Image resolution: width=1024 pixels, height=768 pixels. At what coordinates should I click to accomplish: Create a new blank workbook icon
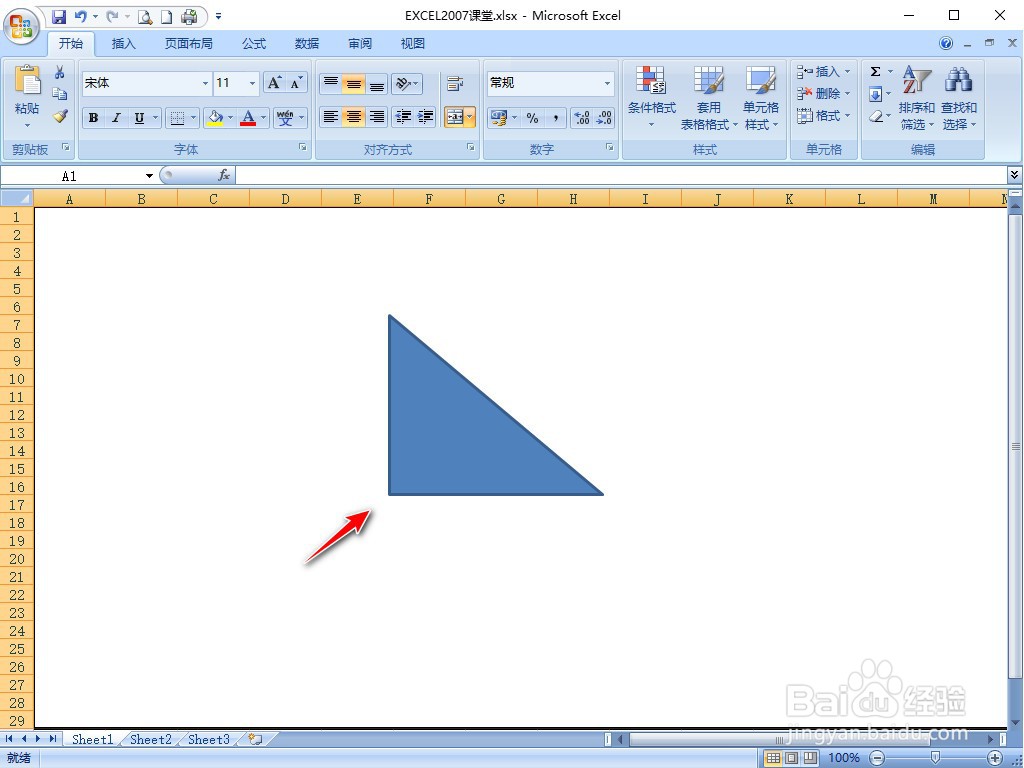[x=167, y=17]
